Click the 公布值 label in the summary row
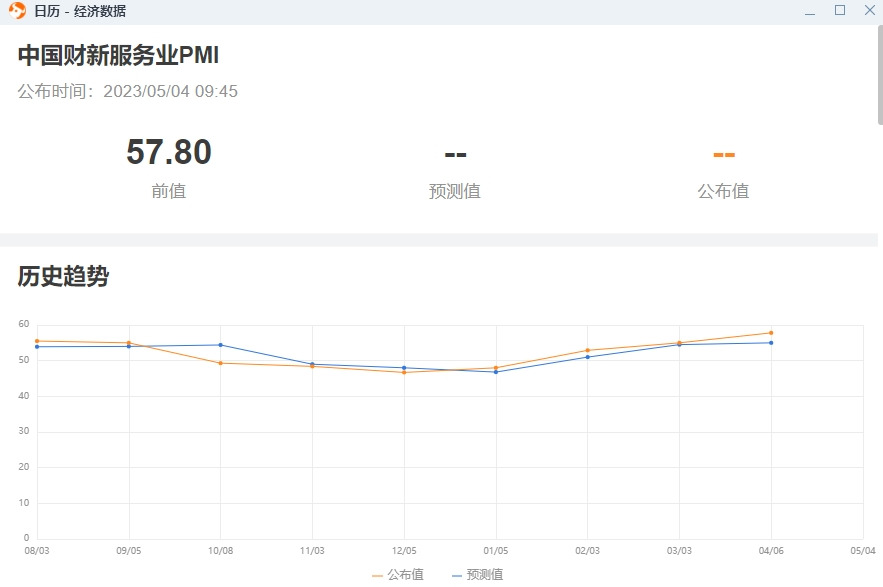This screenshot has width=883, height=587. 723,191
